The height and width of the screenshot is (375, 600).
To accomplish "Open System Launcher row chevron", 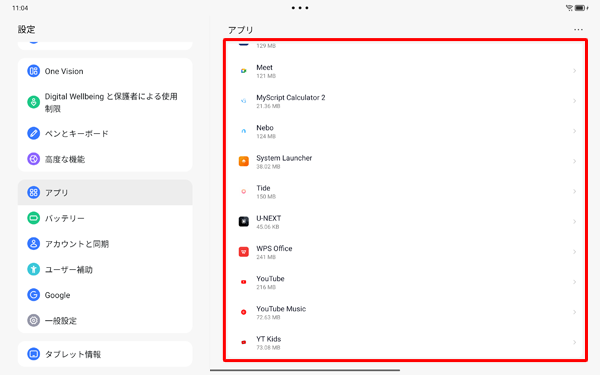I will [574, 161].
